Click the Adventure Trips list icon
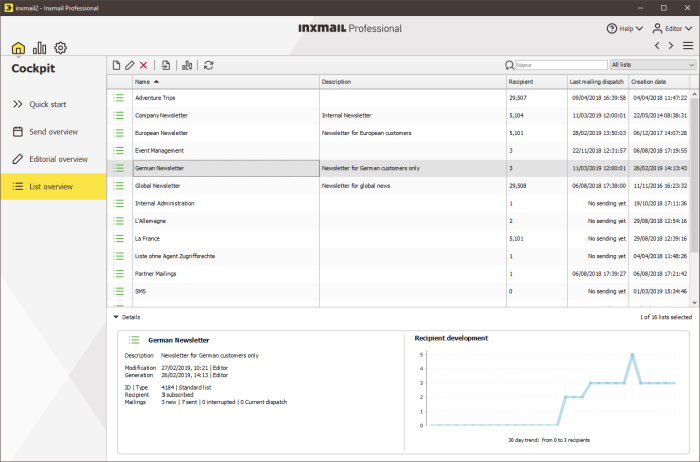The image size is (700, 462). (118, 98)
